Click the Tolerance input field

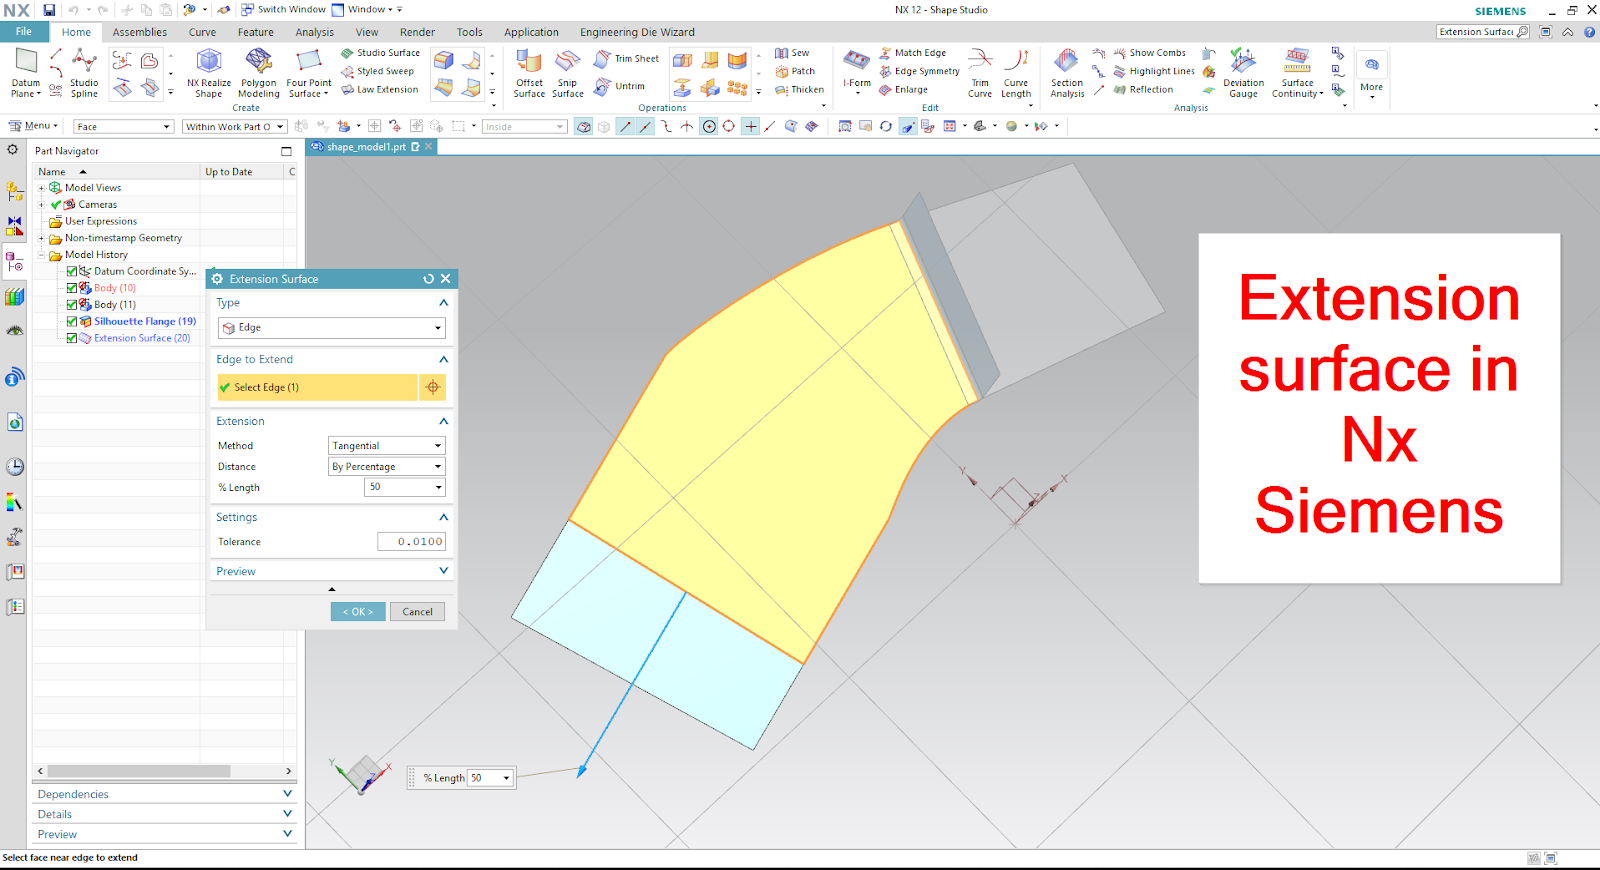411,542
